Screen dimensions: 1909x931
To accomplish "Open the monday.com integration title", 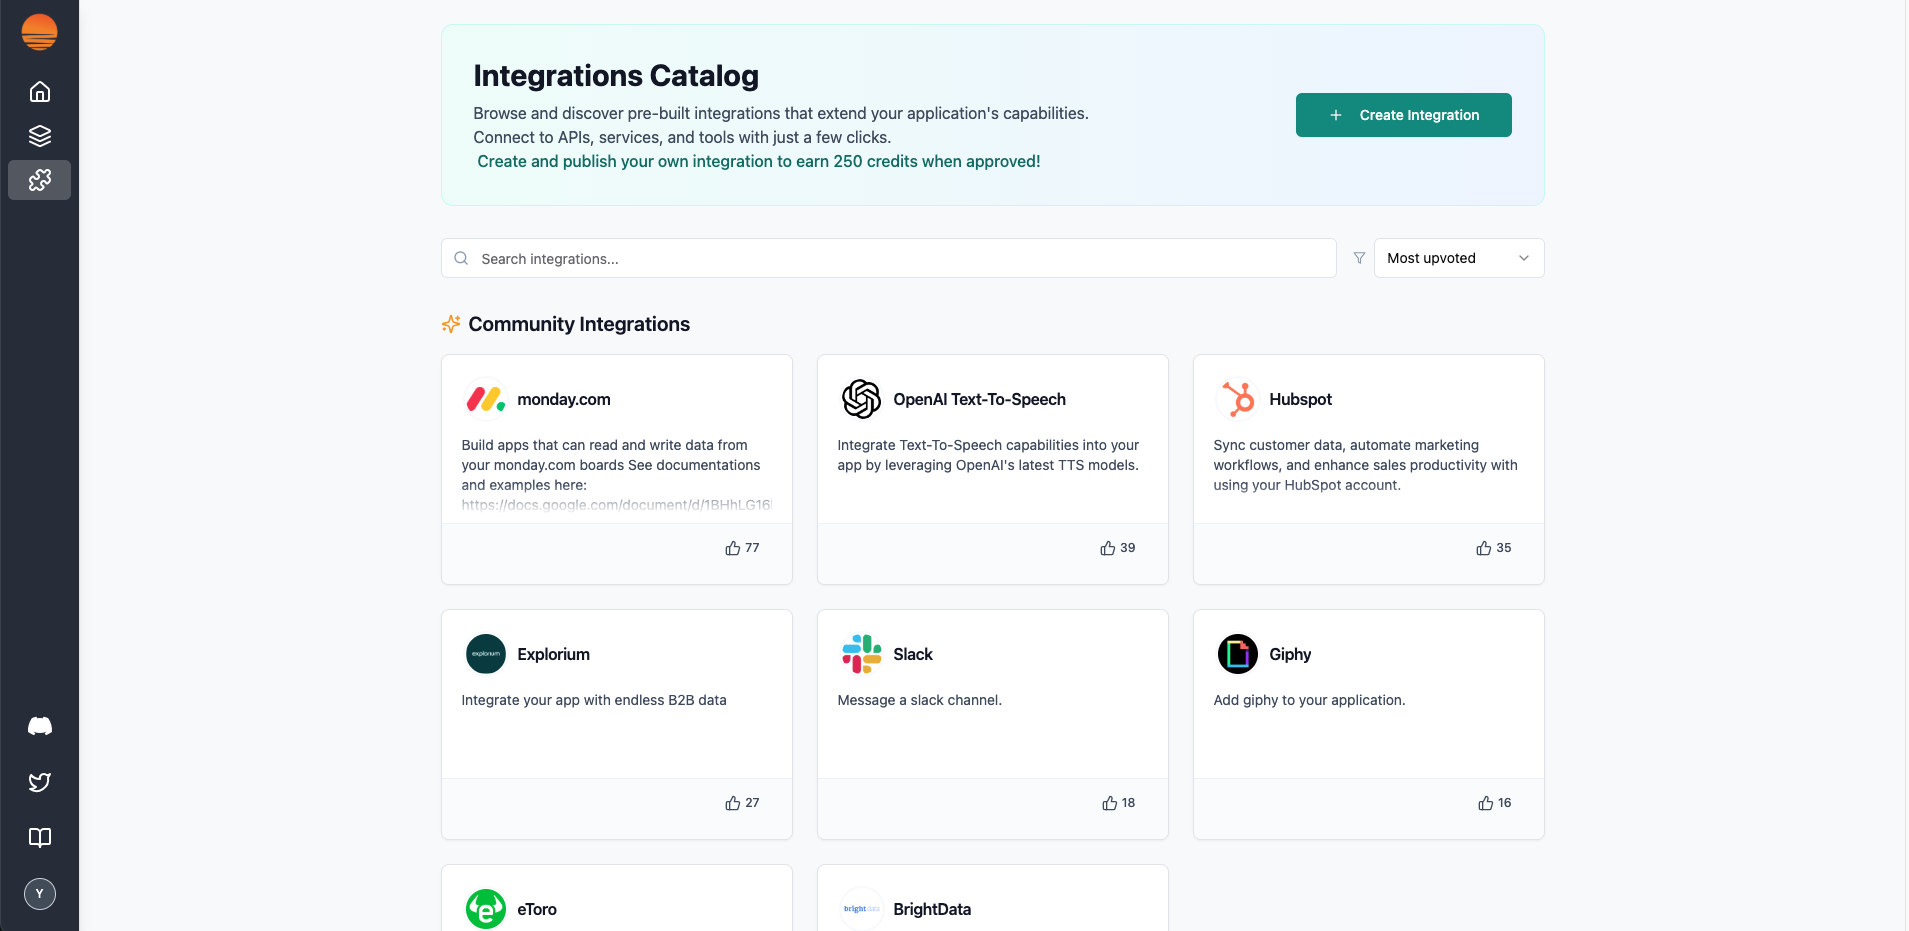I will pos(564,400).
